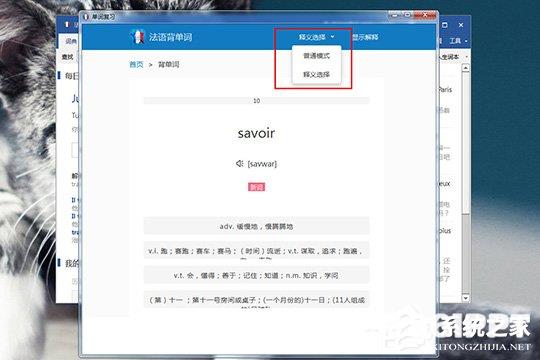
Task: Click the progress bar showing 10
Action: (256, 101)
